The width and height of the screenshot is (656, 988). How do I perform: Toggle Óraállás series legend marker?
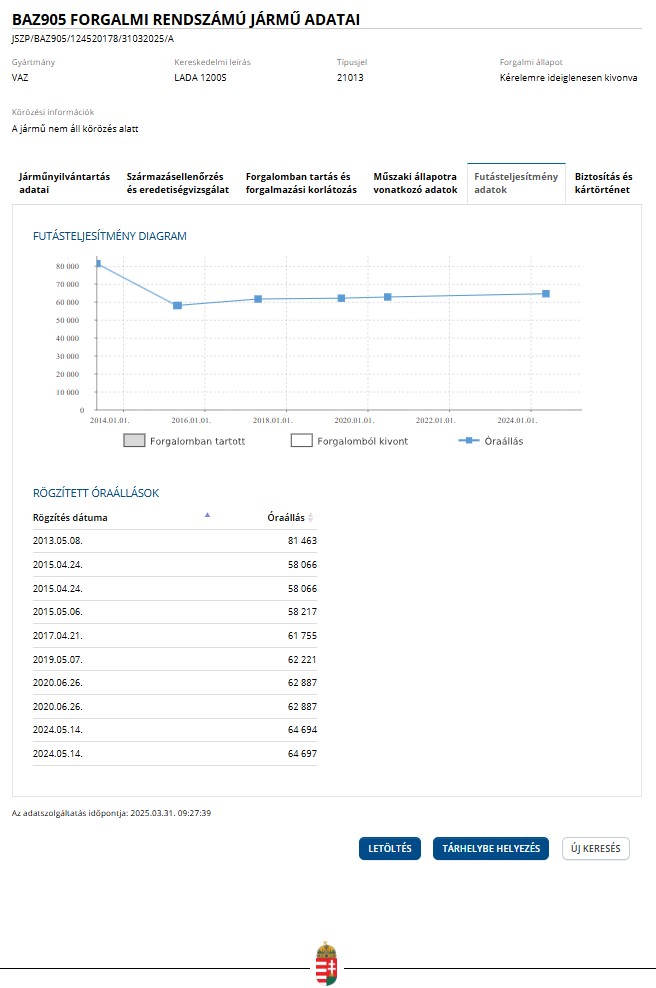click(469, 440)
